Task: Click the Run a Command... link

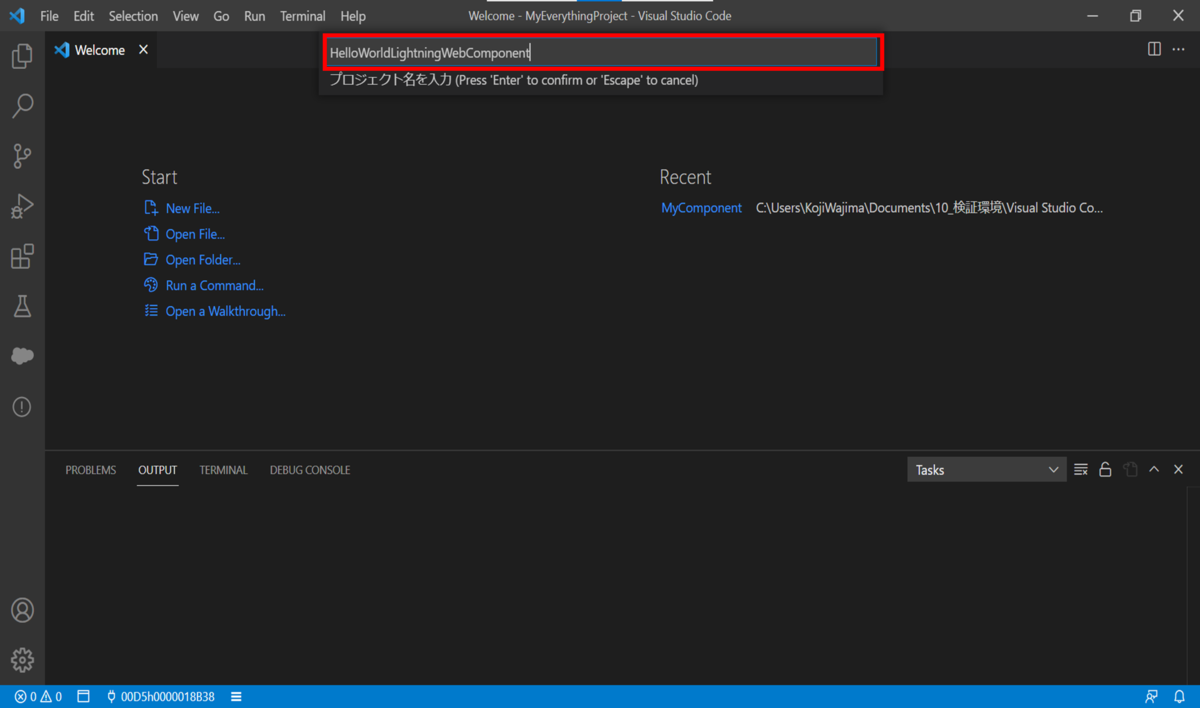Action: pos(215,286)
